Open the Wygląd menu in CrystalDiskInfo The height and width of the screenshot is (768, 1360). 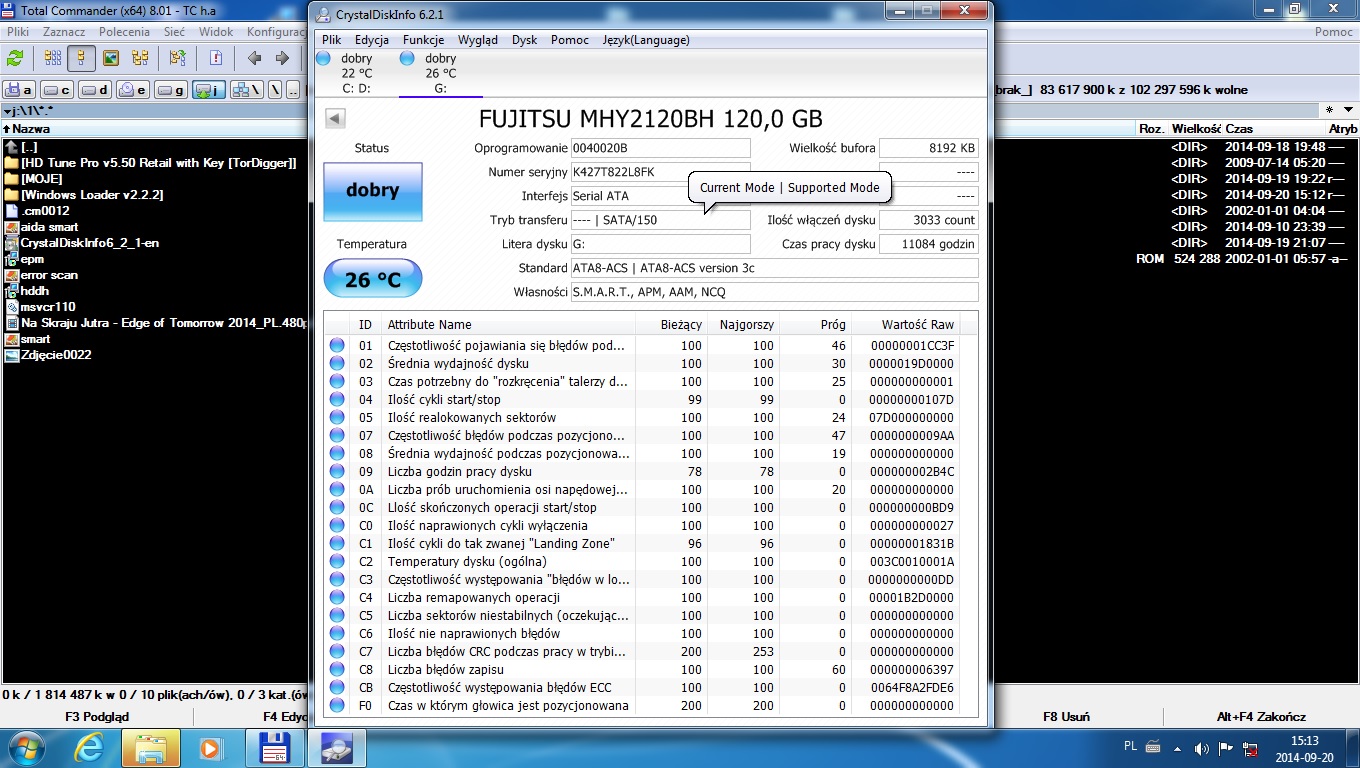tap(478, 40)
